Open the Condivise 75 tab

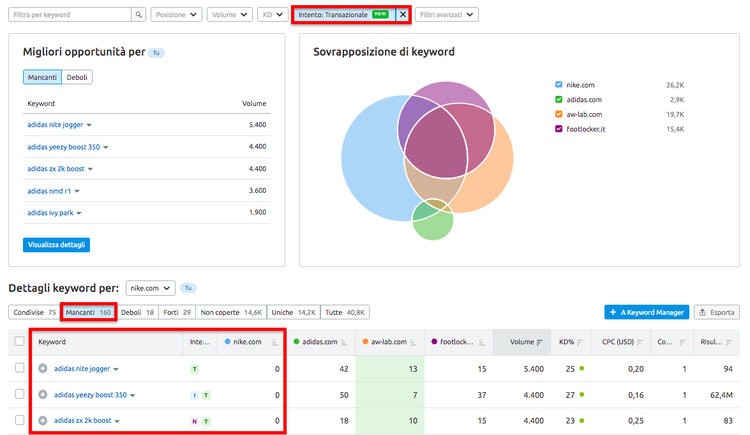[x=34, y=312]
